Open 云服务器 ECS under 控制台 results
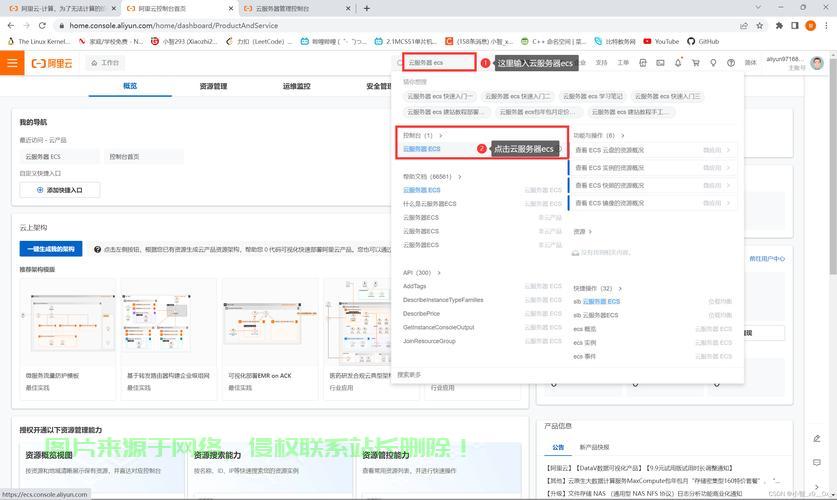Image resolution: width=837 pixels, height=500 pixels. point(422,149)
